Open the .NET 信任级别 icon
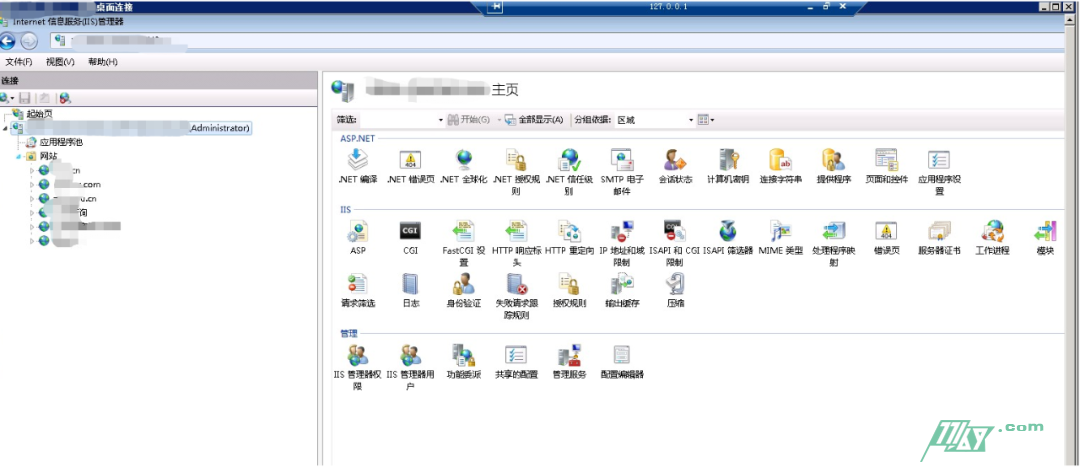The width and height of the screenshot is (1080, 467). (569, 161)
